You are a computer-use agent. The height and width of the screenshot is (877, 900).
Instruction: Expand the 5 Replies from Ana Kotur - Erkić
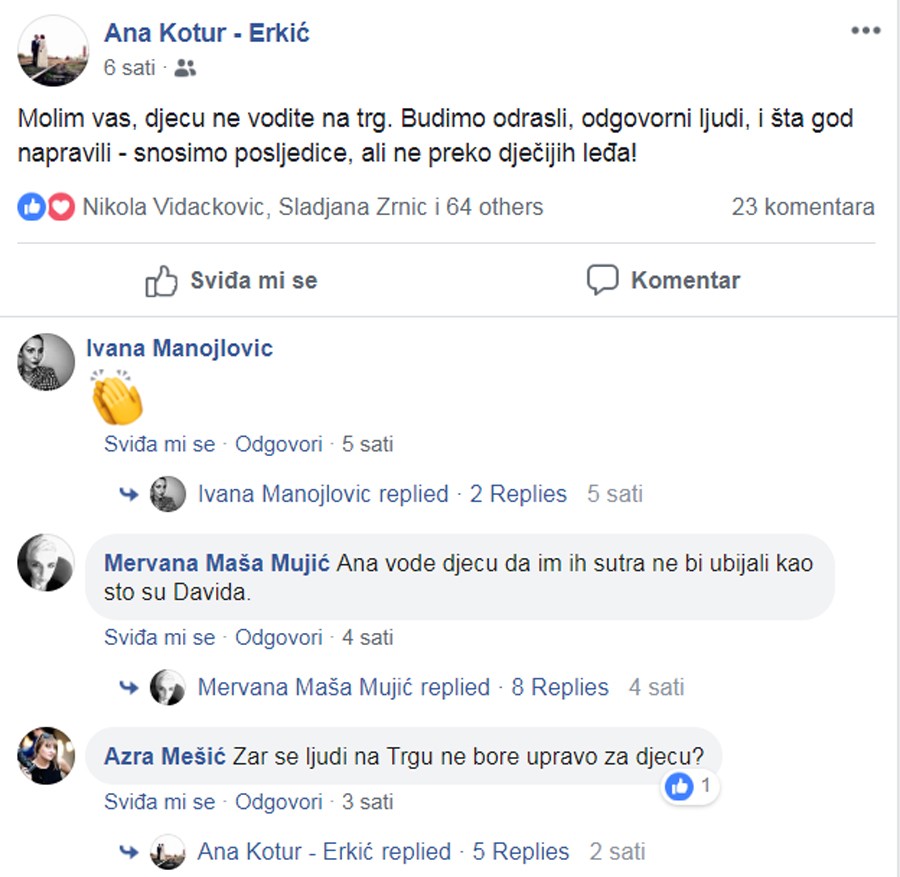pyautogui.click(x=520, y=852)
